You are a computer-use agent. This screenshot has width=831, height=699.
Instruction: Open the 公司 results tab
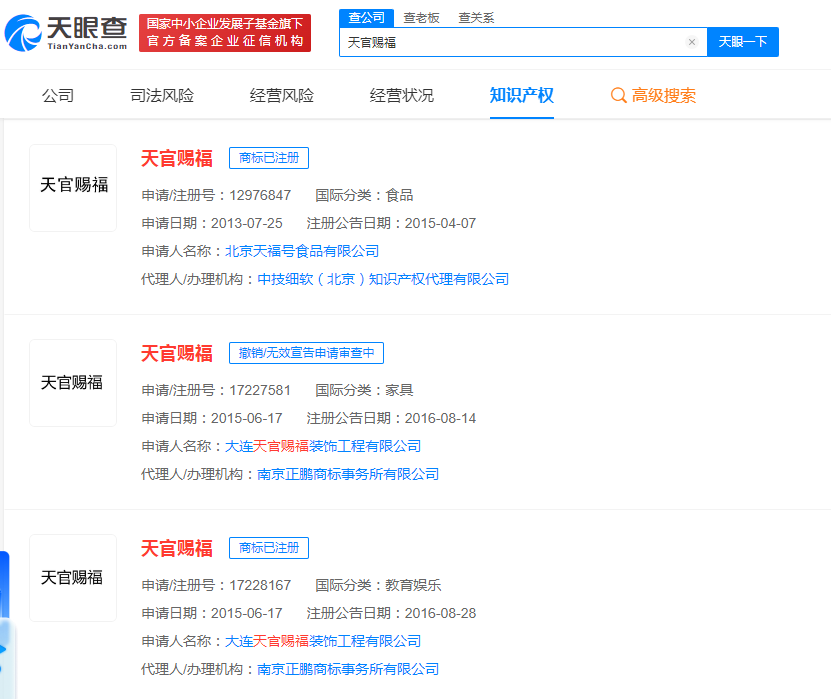[58, 95]
